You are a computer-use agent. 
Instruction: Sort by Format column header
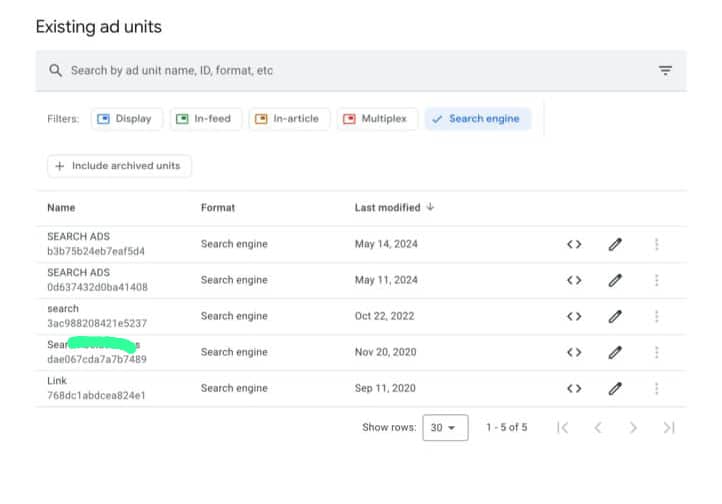pyautogui.click(x=218, y=208)
